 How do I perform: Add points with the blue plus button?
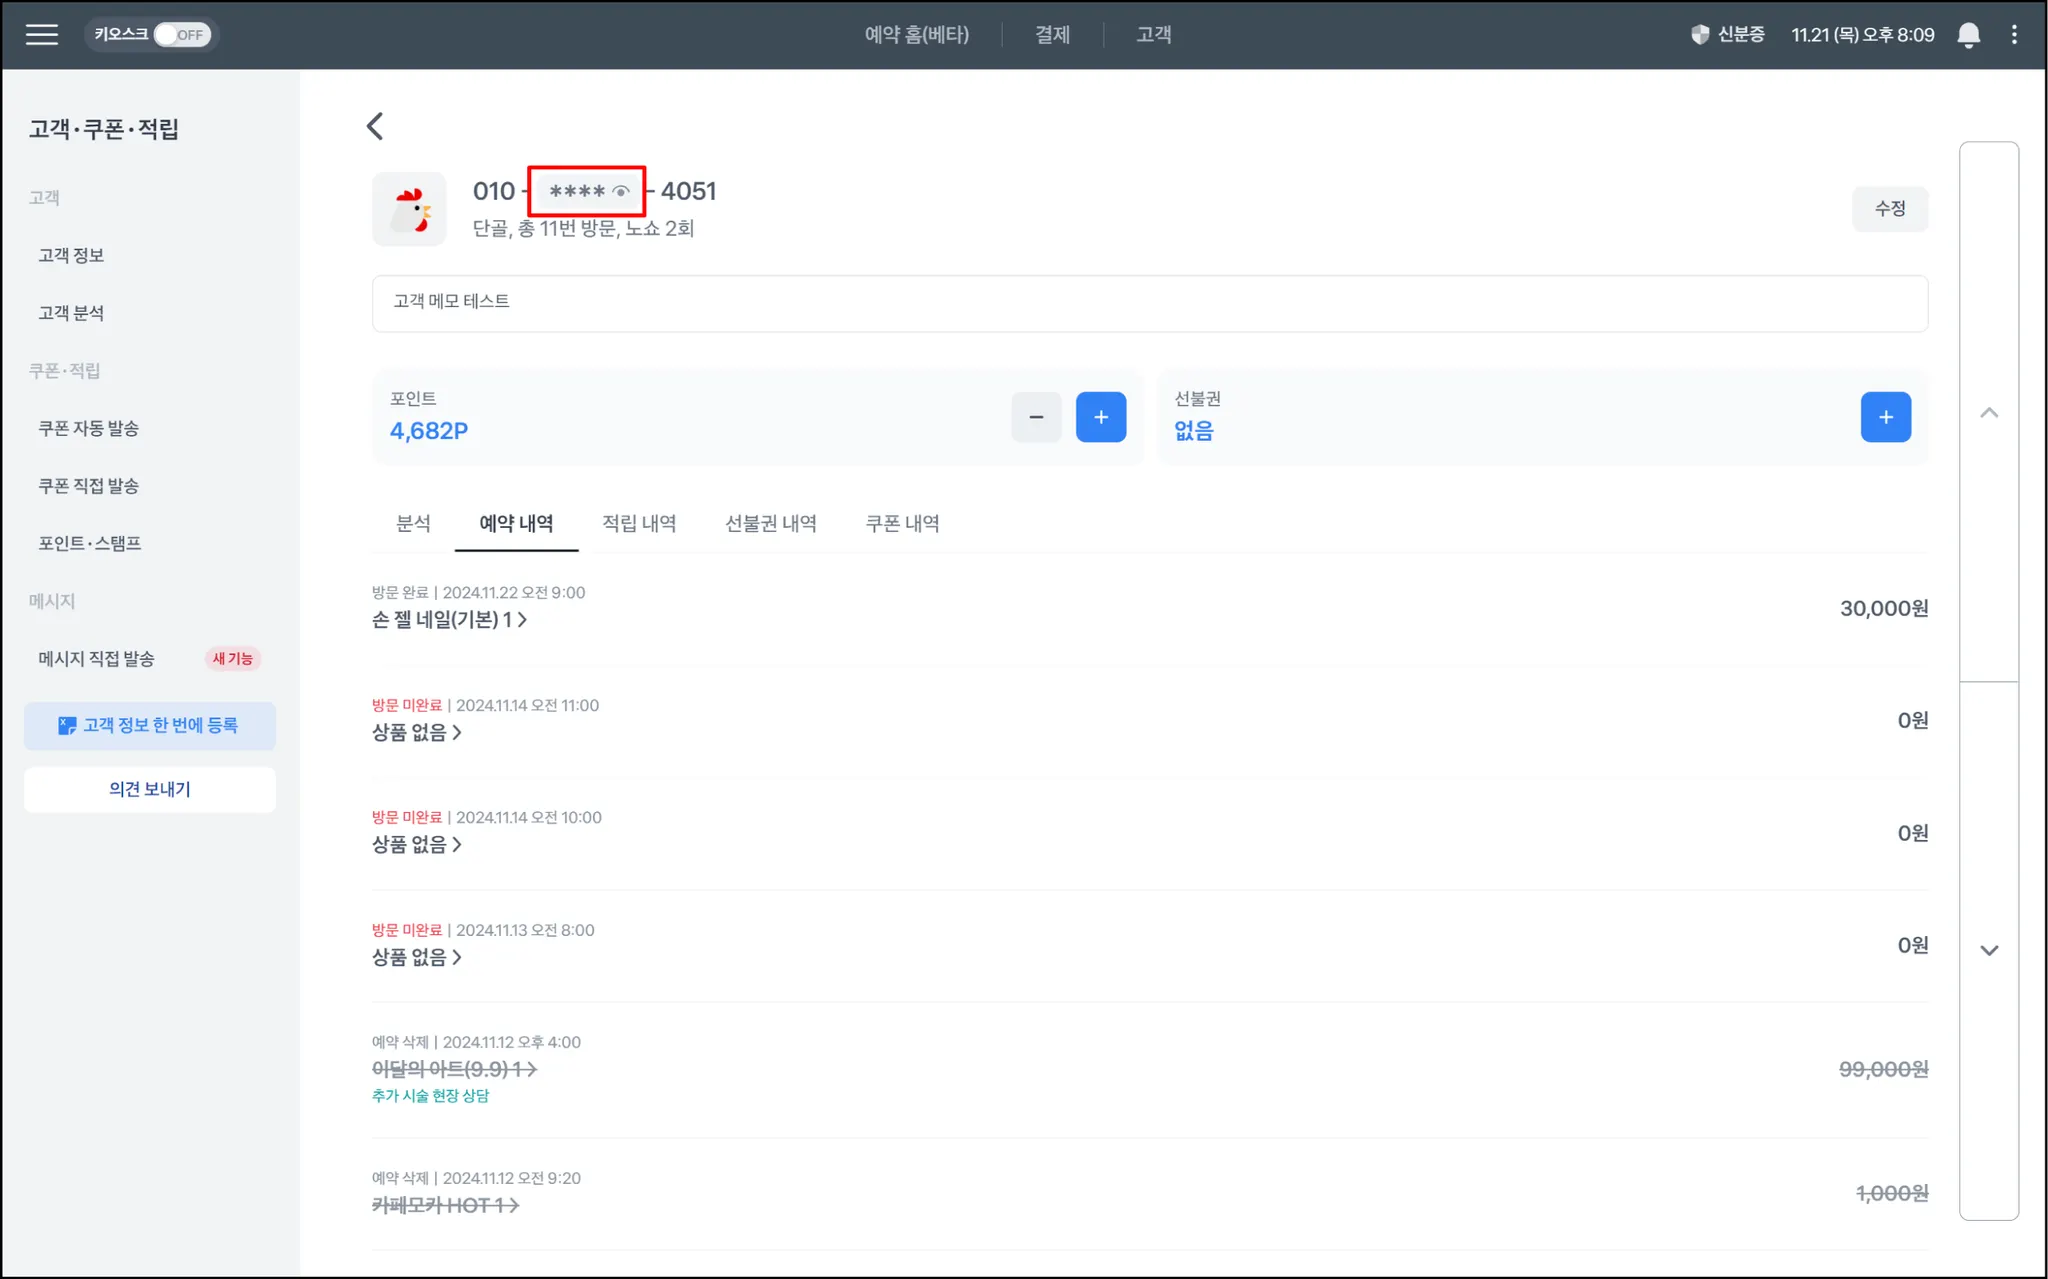pos(1100,417)
